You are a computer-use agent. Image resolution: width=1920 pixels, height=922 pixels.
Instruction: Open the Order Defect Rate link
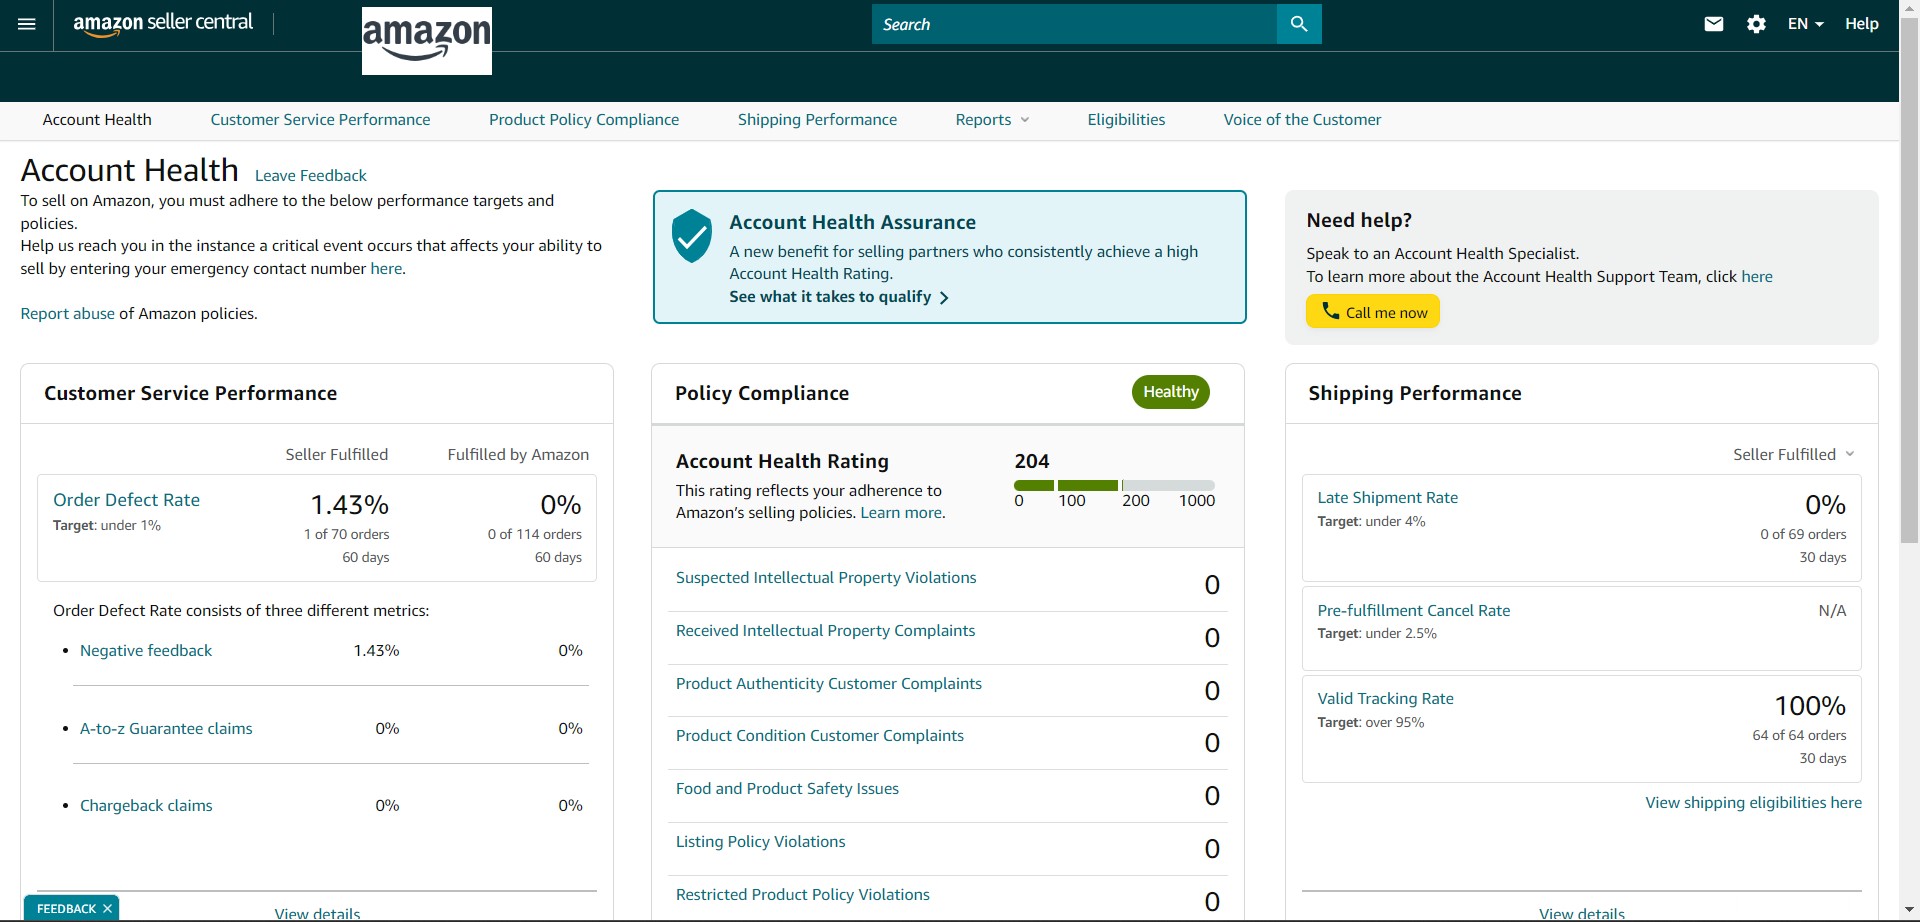126,500
